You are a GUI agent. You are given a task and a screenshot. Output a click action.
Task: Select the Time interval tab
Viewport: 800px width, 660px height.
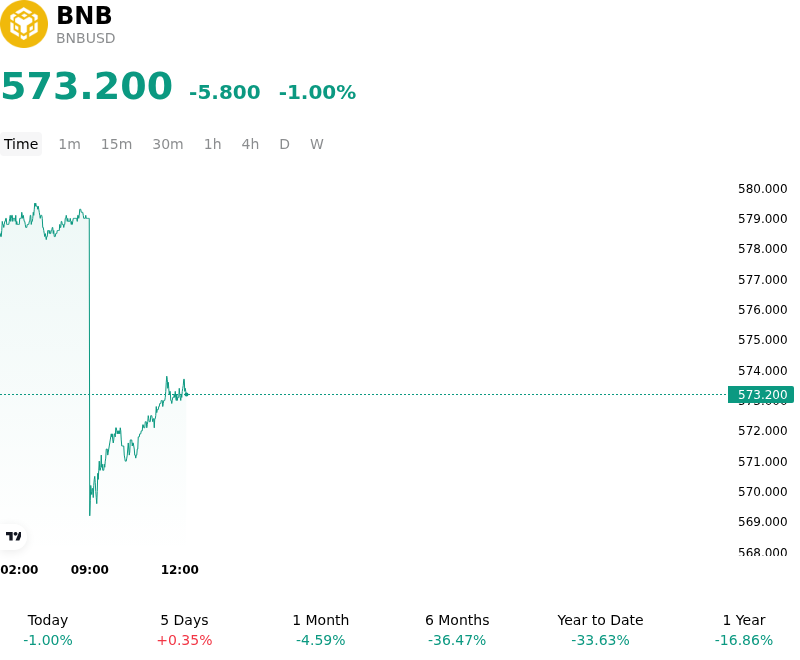21,144
